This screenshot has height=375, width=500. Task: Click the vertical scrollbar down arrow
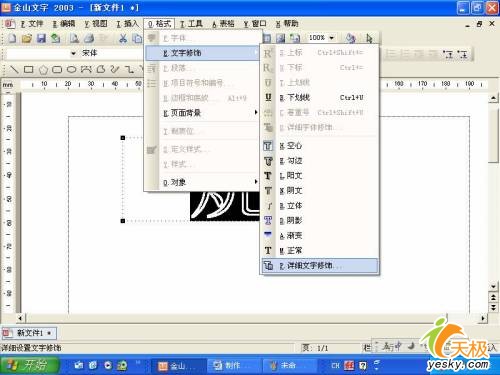pyautogui.click(x=493, y=286)
